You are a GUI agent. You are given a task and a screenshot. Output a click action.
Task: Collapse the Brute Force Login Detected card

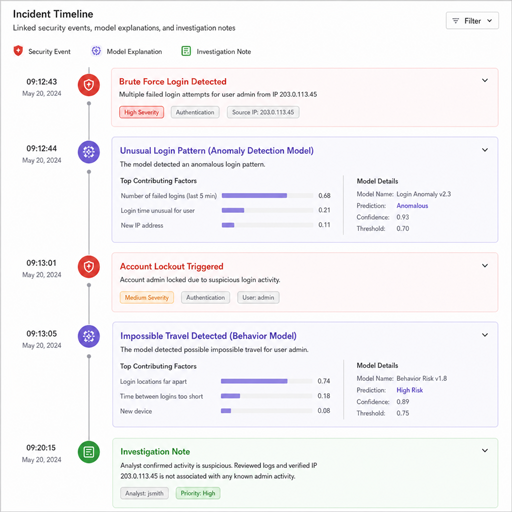pyautogui.click(x=485, y=80)
